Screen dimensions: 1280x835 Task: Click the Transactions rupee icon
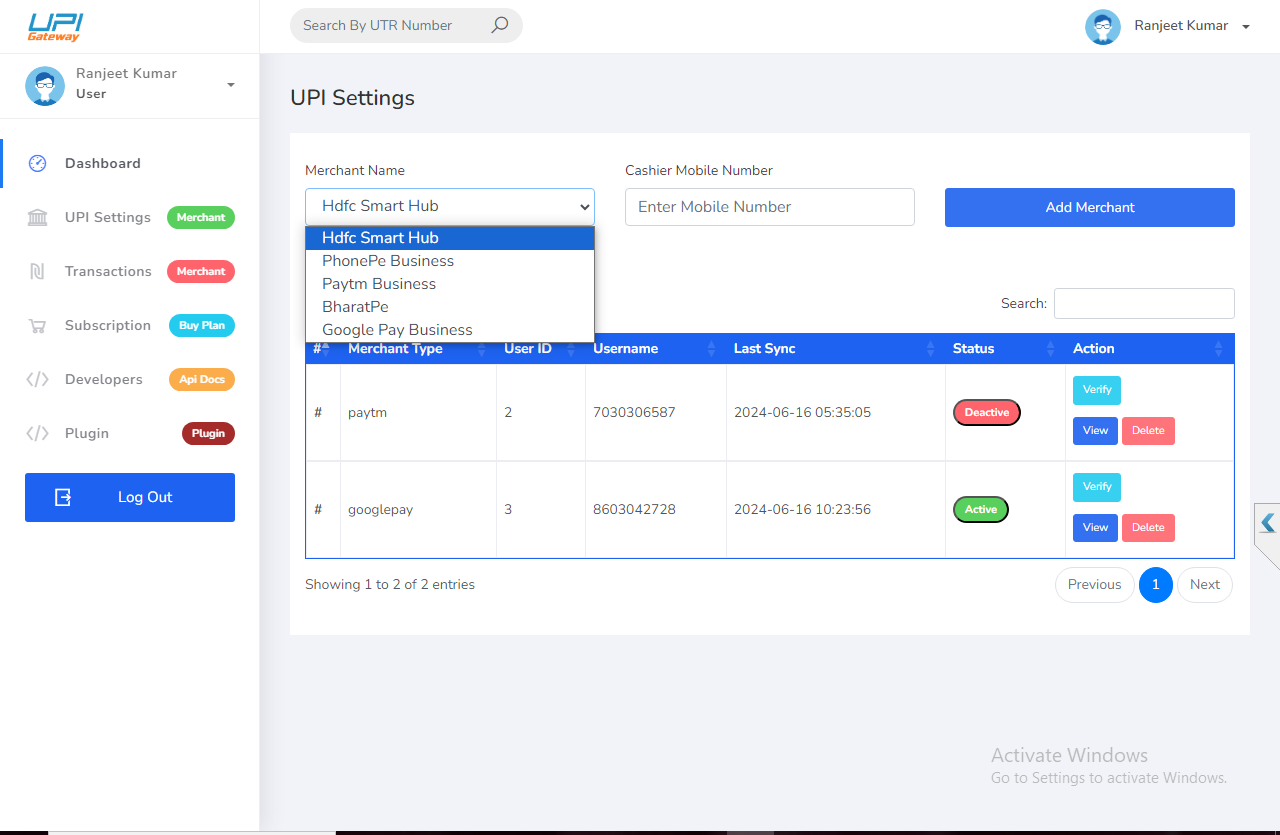(38, 271)
